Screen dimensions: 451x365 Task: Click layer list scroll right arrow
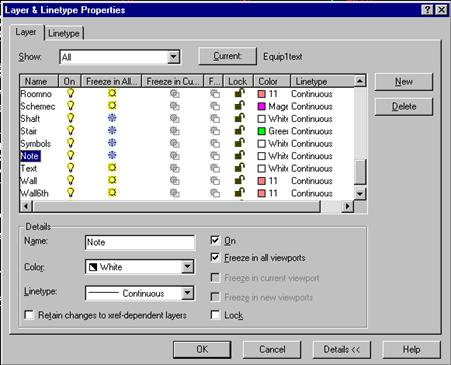click(x=347, y=206)
